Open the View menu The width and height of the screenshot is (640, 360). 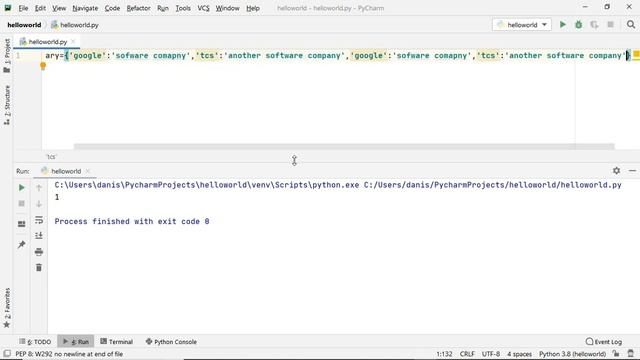[x=59, y=8]
